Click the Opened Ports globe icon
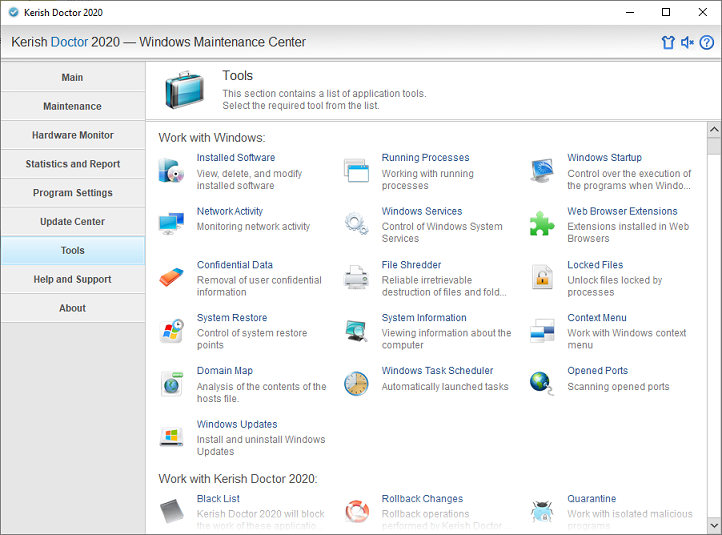 coord(542,384)
